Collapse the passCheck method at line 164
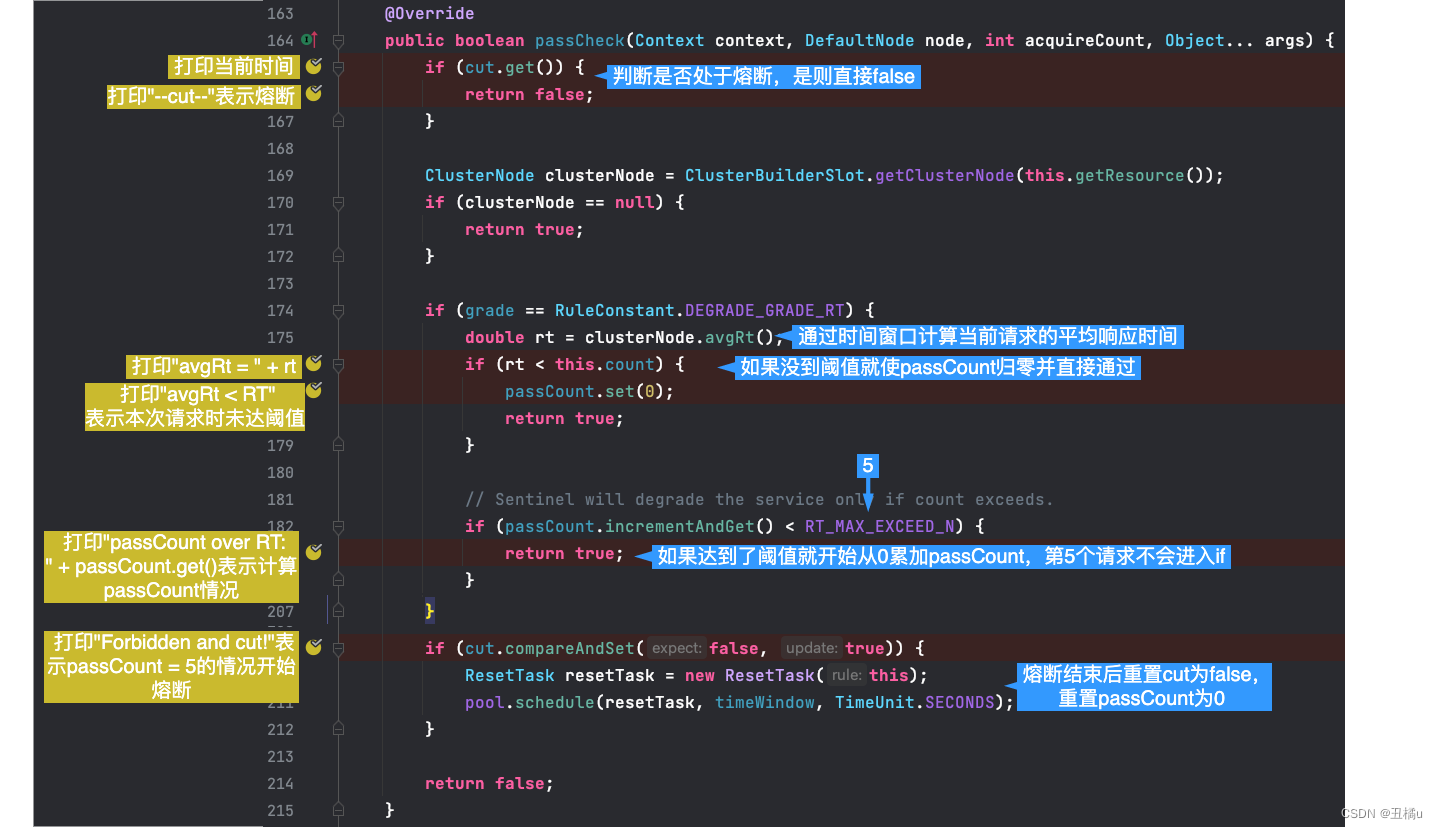The width and height of the screenshot is (1438, 829). tap(338, 41)
